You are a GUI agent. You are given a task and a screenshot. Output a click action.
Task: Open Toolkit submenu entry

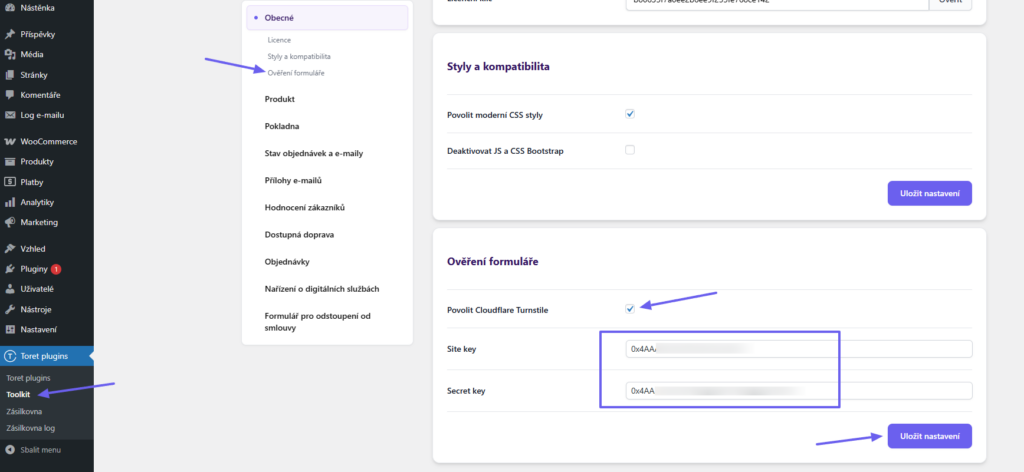click(x=18, y=394)
